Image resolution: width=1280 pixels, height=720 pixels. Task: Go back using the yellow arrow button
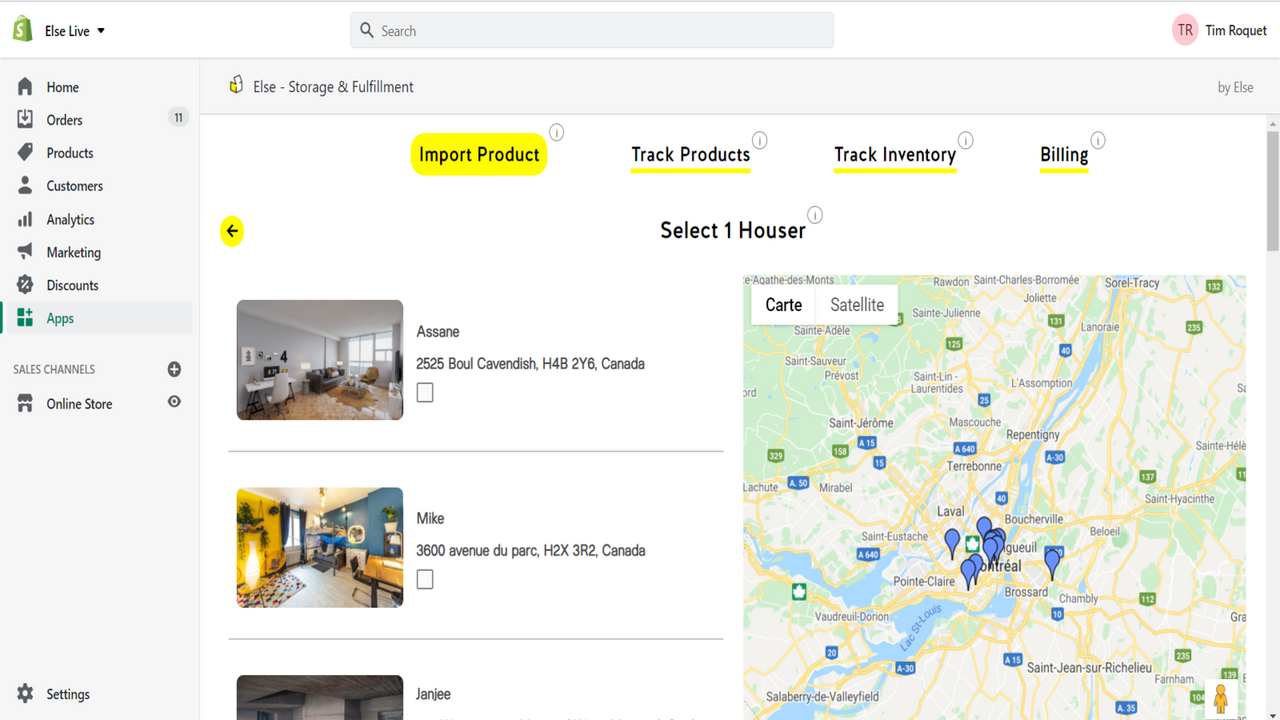(x=231, y=230)
